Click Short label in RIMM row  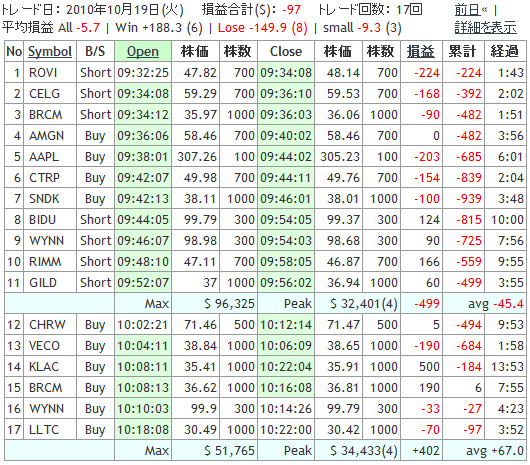pyautogui.click(x=96, y=262)
